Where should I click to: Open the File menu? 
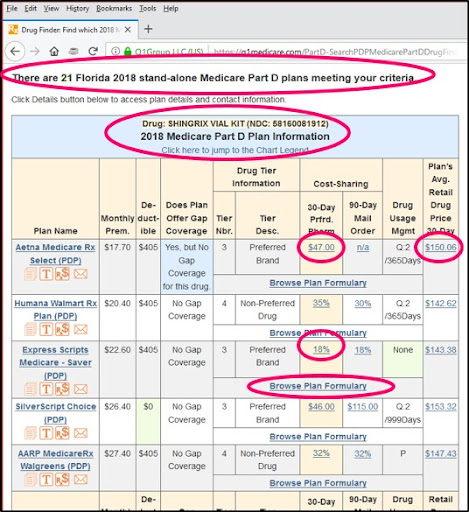coord(12,8)
